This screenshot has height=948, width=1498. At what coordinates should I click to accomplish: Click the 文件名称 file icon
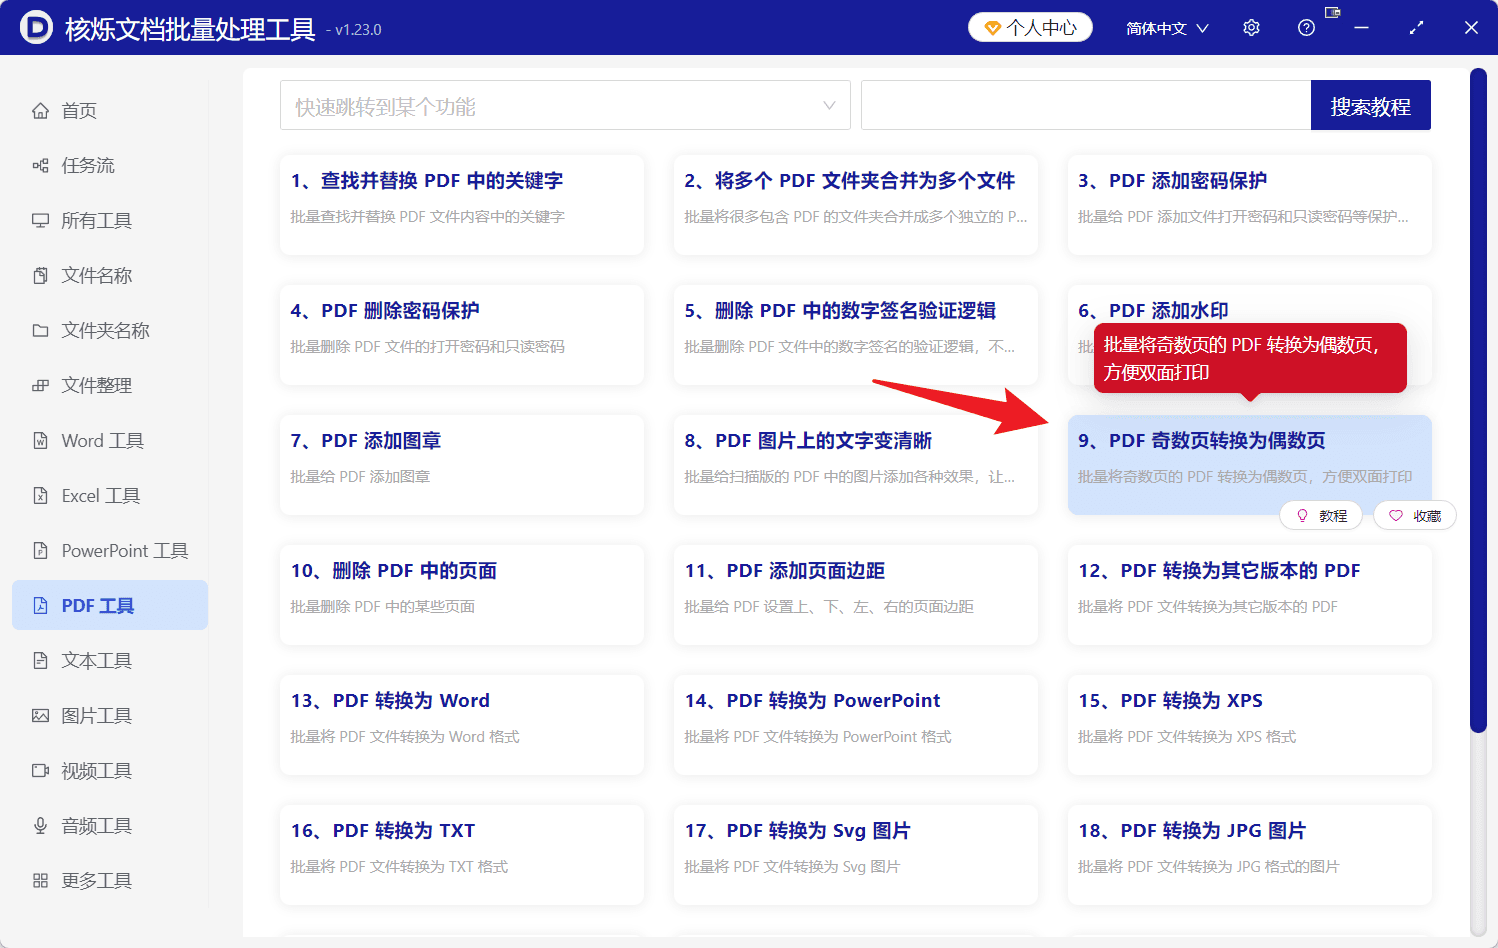point(40,276)
